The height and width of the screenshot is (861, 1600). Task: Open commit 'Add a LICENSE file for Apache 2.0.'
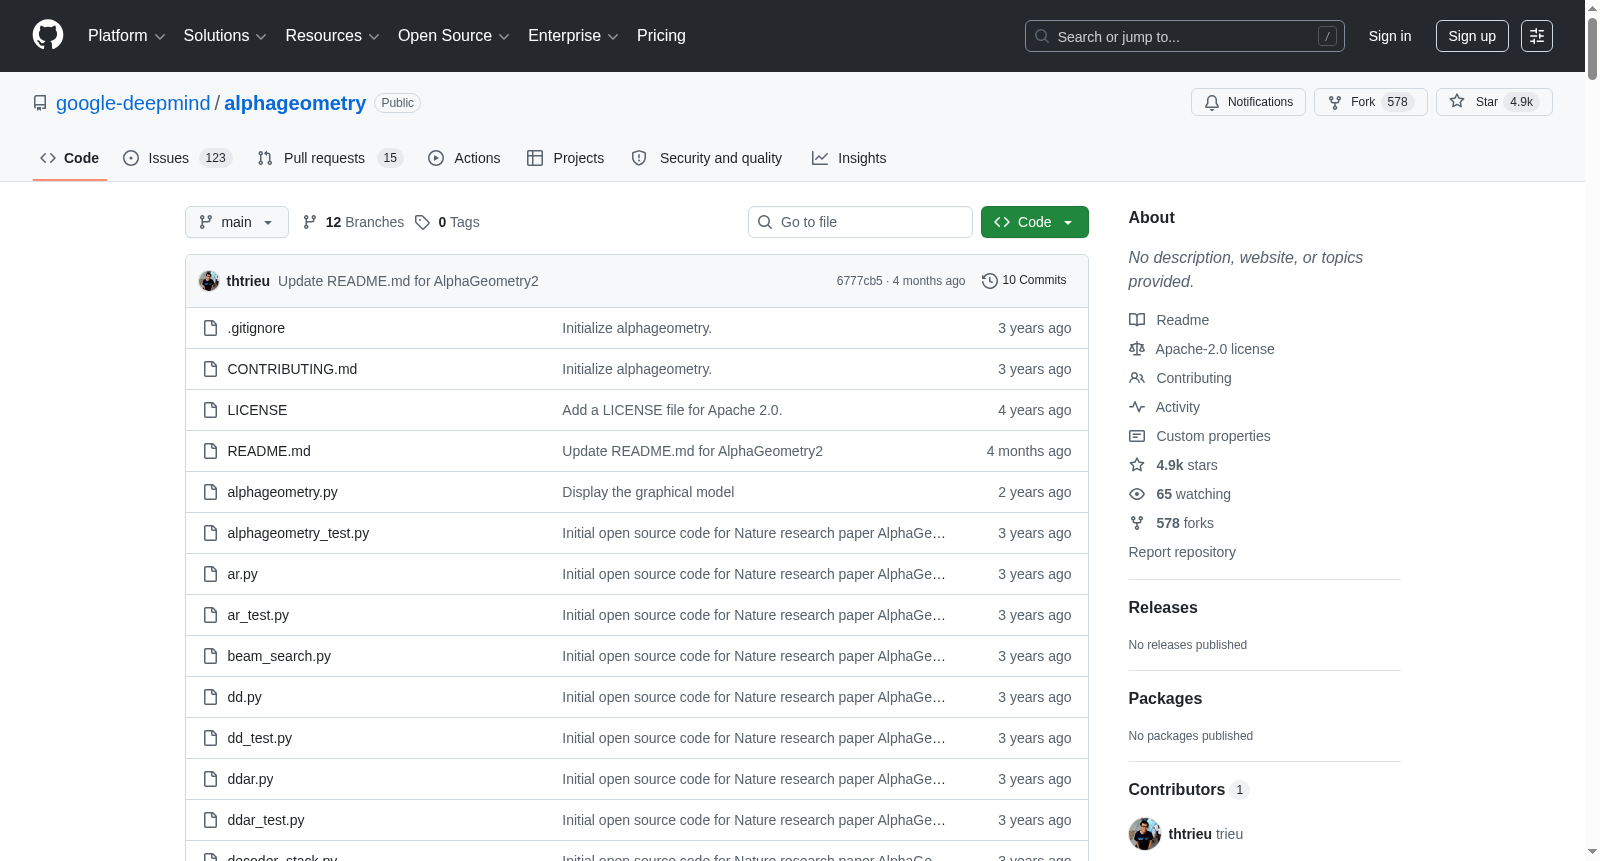pyautogui.click(x=672, y=410)
